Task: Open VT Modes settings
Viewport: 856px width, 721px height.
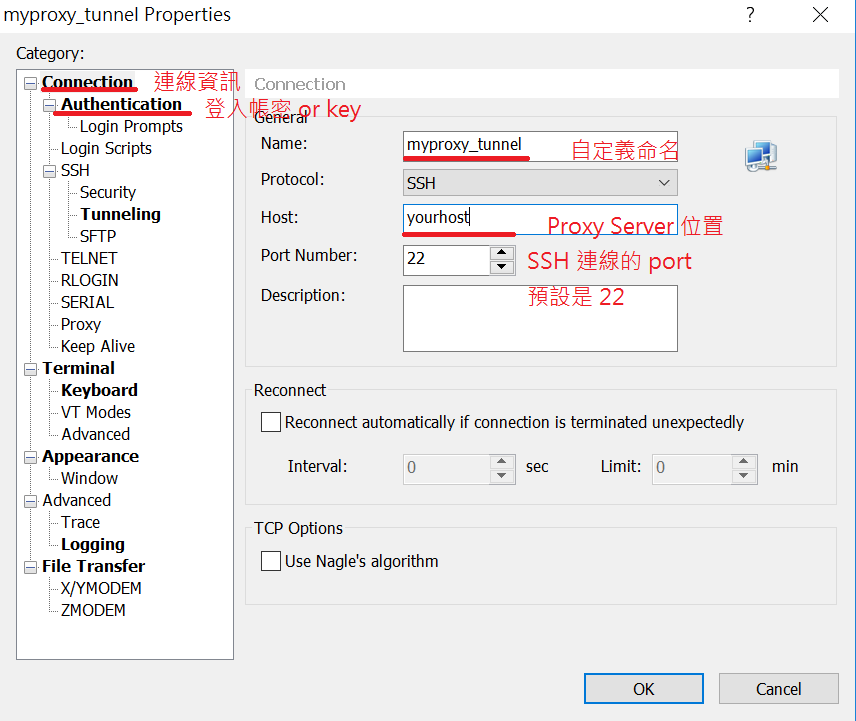Action: (96, 412)
